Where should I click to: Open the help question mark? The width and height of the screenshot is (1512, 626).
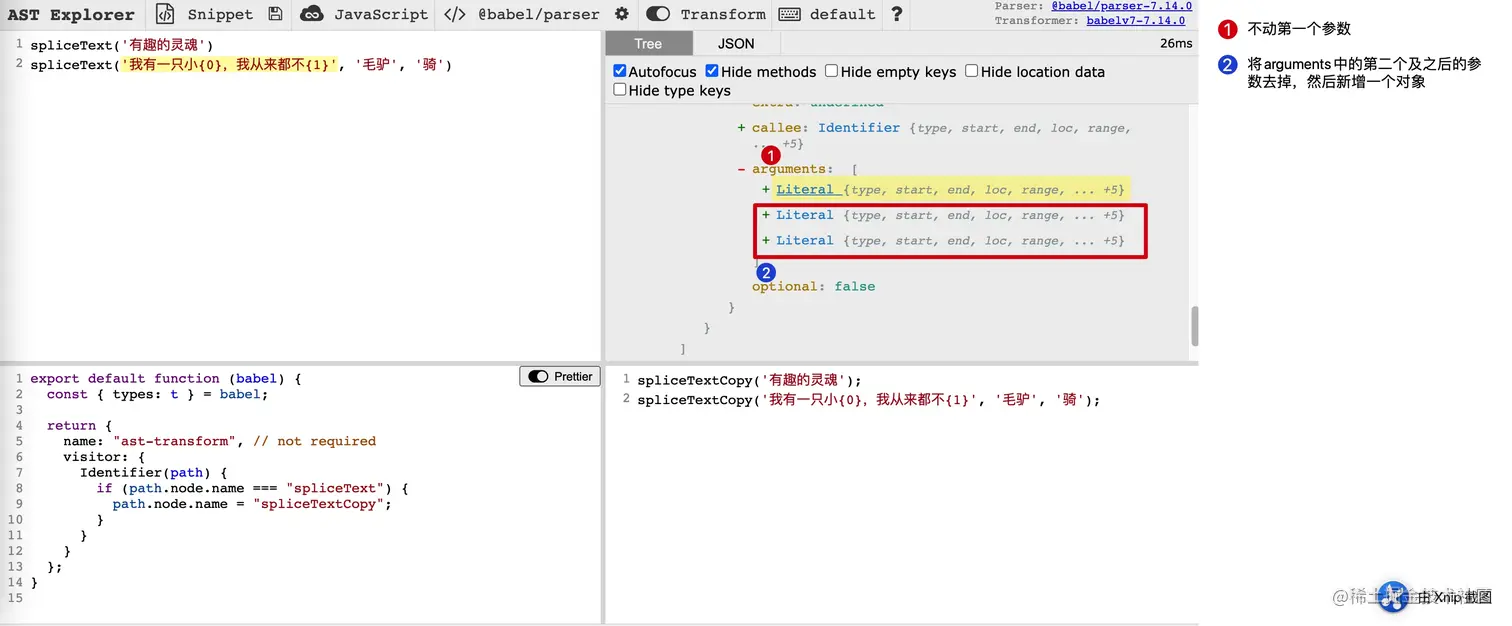pos(897,14)
